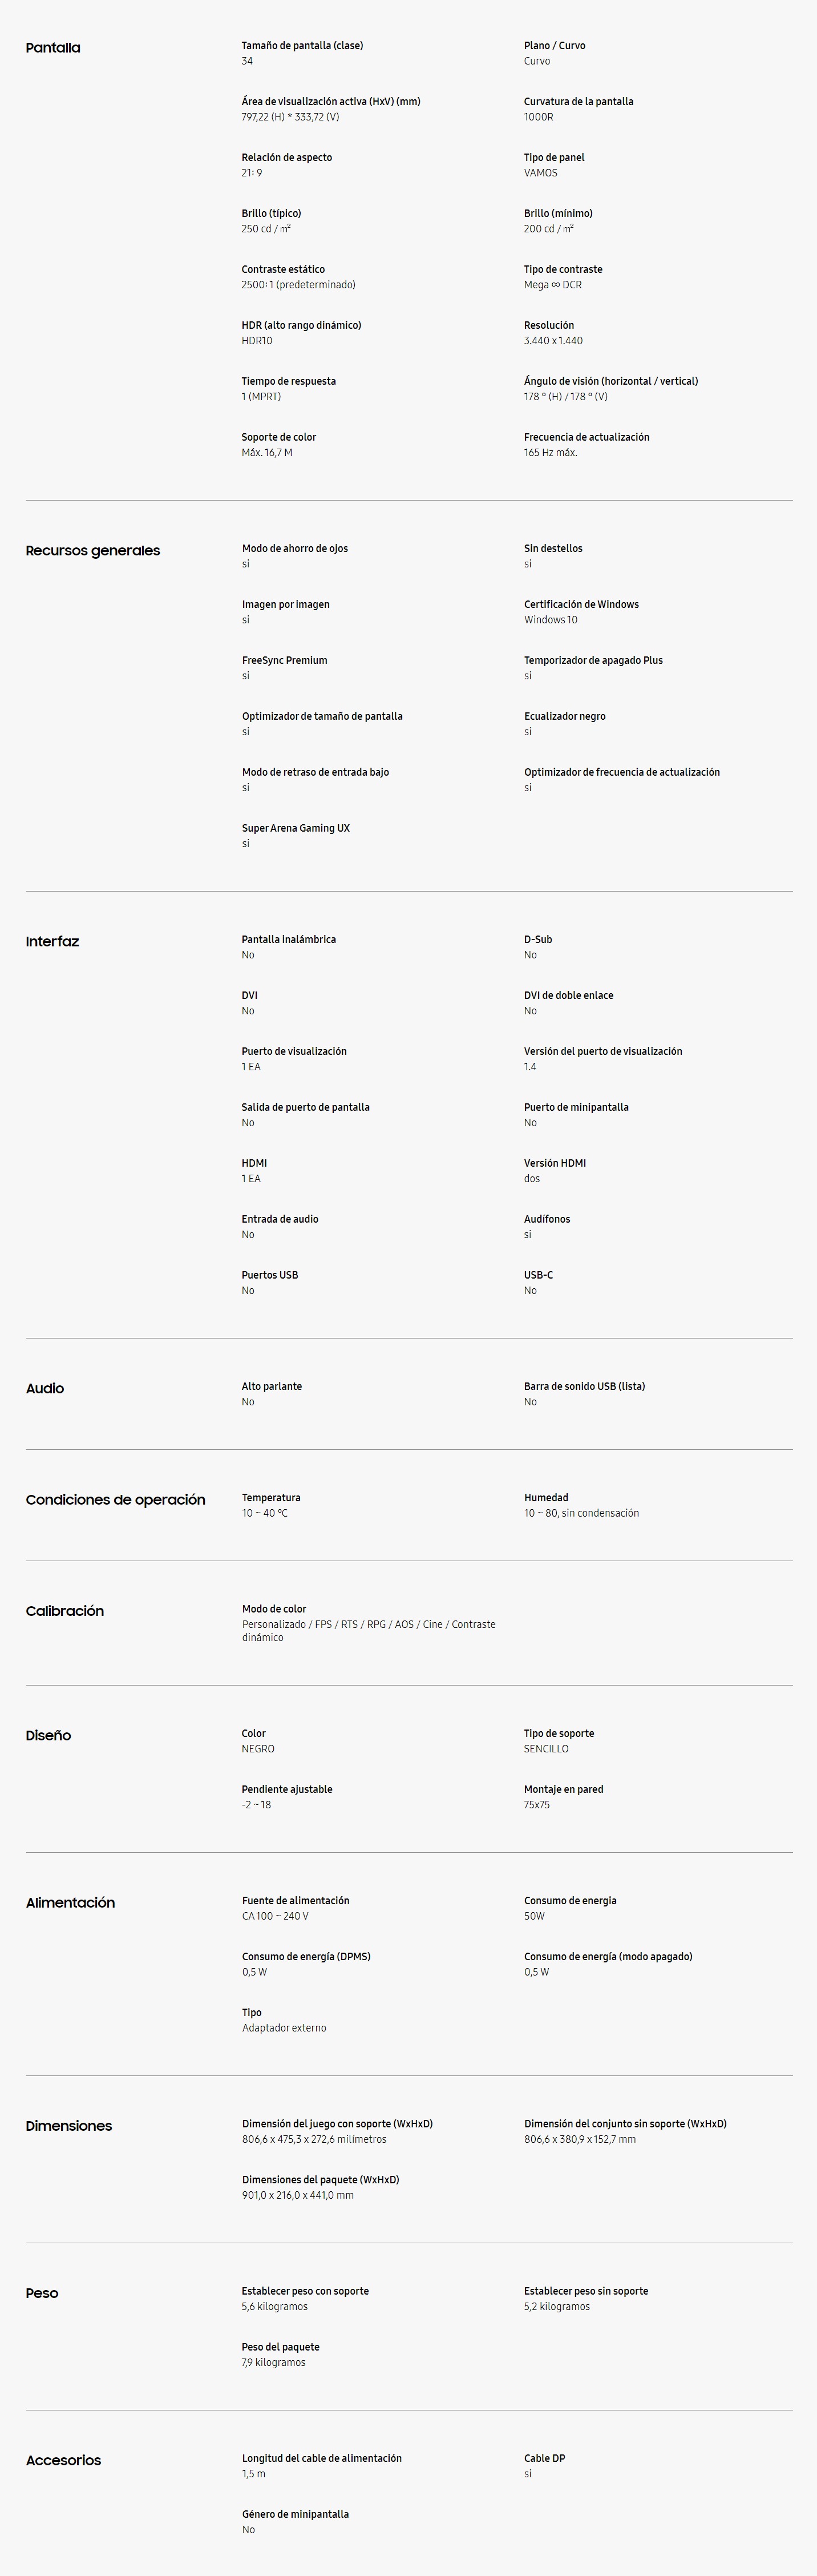Select the Alimentación section heading

click(70, 1903)
